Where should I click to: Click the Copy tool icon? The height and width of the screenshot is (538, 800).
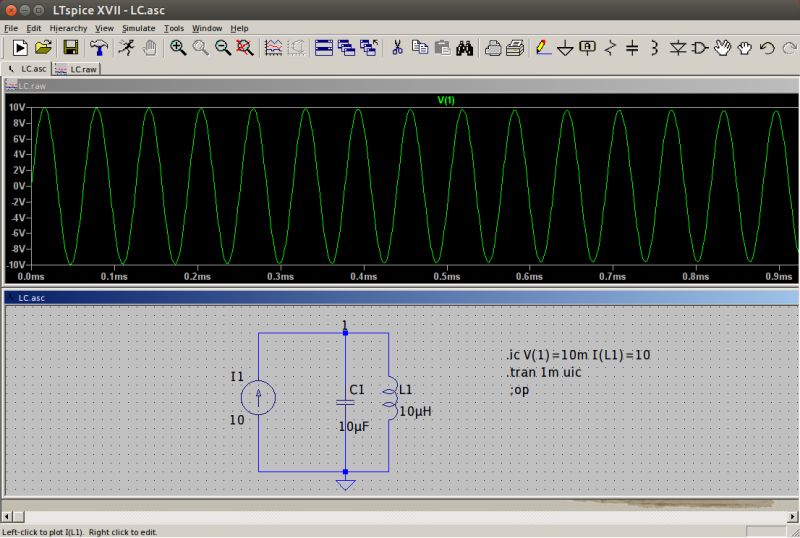coord(420,48)
